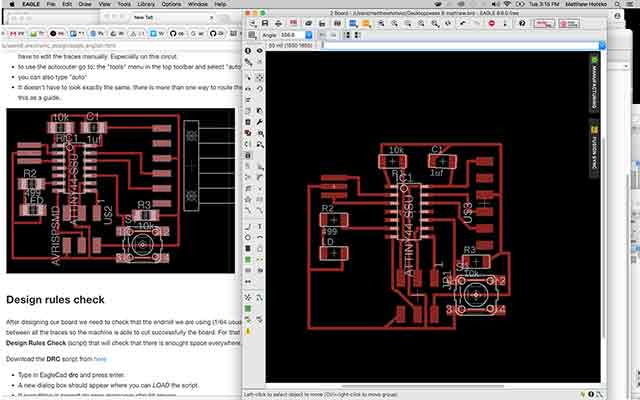Open the EAGLE Help question mark icon

(x=522, y=24)
